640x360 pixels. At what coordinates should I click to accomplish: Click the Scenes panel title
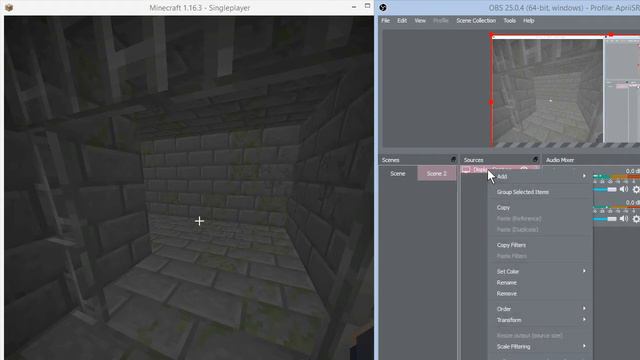(391, 160)
